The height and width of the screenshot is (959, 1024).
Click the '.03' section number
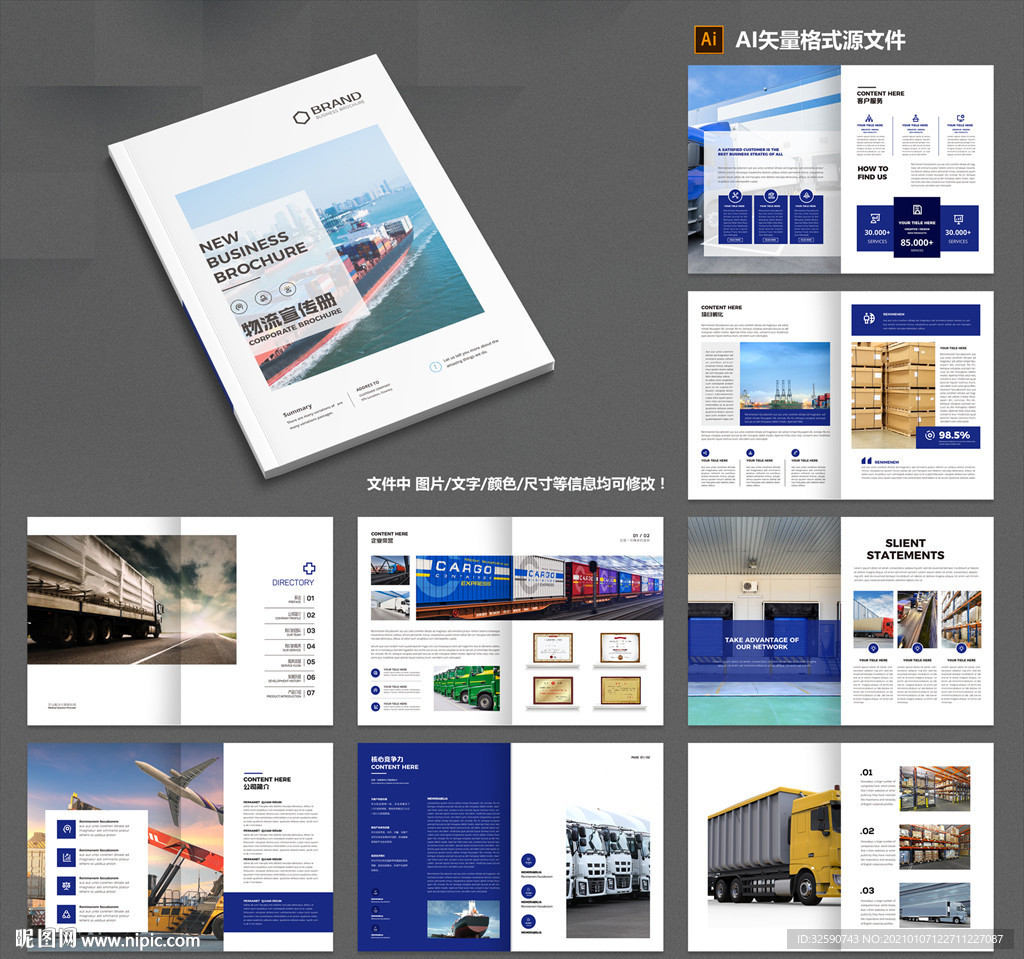pyautogui.click(x=867, y=890)
